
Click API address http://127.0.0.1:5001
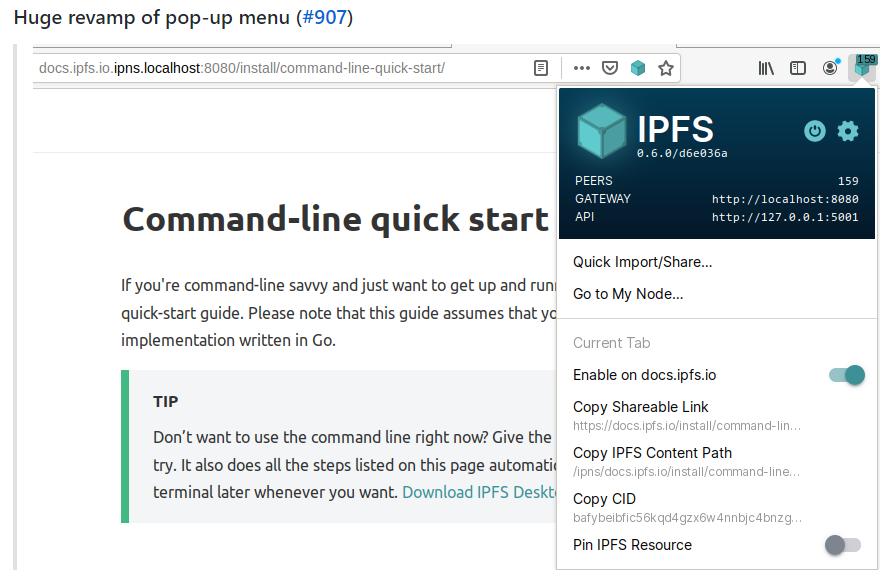tap(785, 217)
